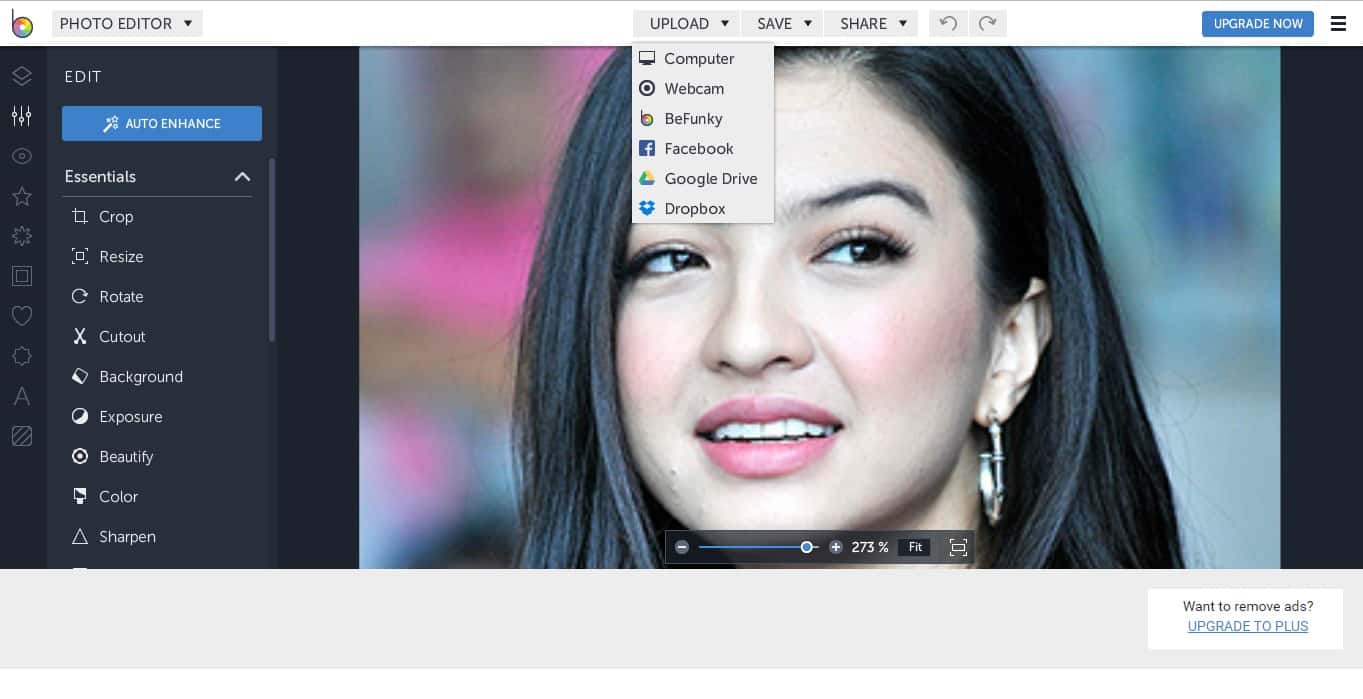
Task: Upload from Dropbox
Action: tap(703, 209)
